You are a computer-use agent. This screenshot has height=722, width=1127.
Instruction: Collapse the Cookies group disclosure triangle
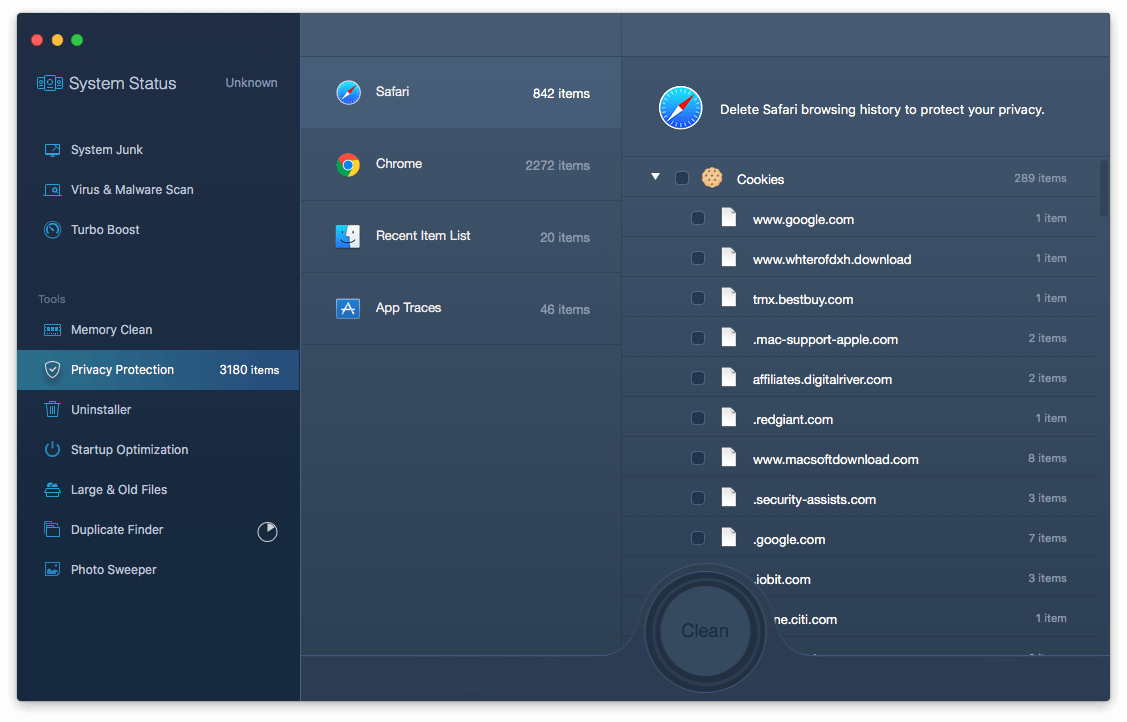(x=656, y=177)
